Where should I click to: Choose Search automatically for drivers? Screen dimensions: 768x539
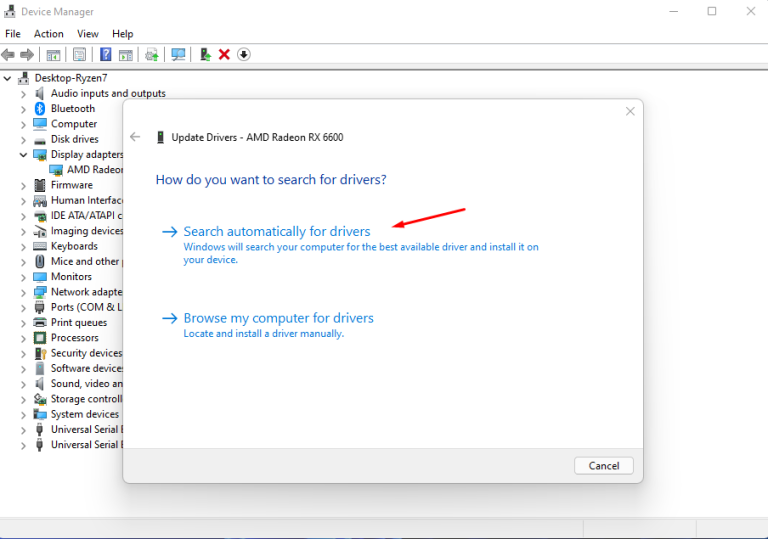tap(277, 231)
